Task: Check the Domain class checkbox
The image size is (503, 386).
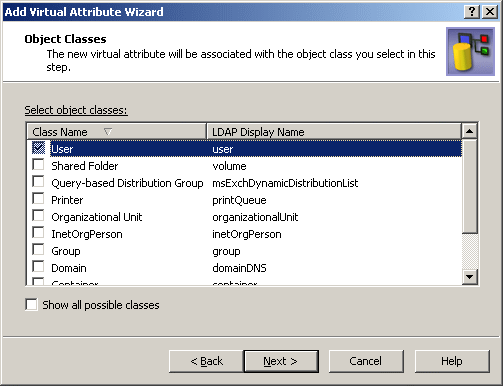Action: coord(38,267)
